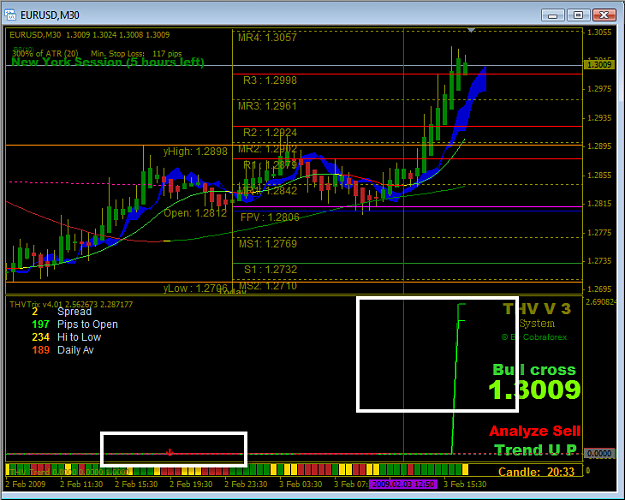Click the 'R2 : 1.2924' resistance label
This screenshot has height=500, width=625.
tap(270, 132)
